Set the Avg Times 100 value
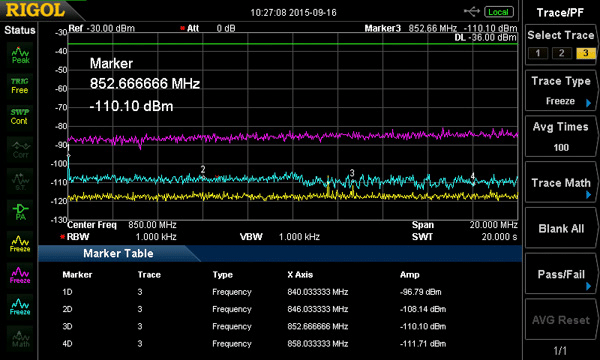The width and height of the screenshot is (600, 360). (561, 137)
